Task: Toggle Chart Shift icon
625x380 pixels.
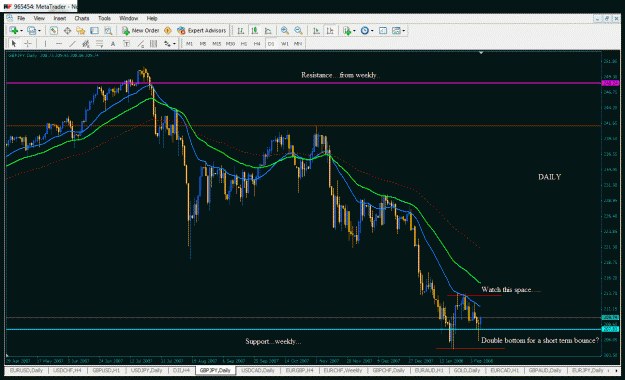Action: click(x=330, y=31)
